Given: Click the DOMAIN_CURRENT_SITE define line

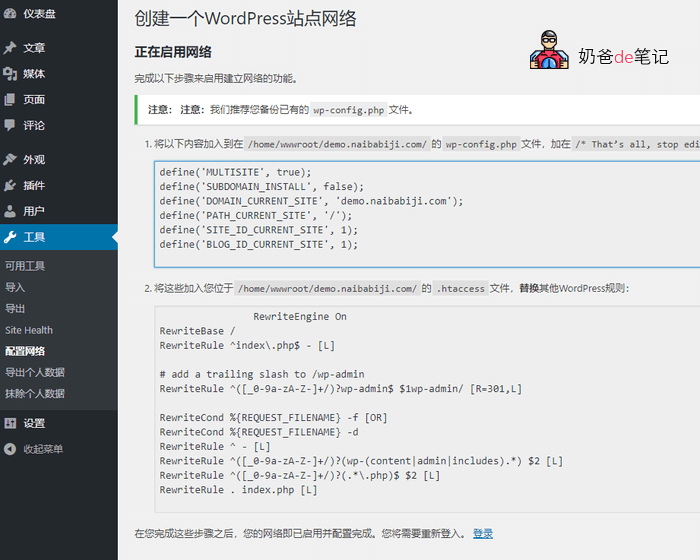Looking at the screenshot, I should point(311,201).
